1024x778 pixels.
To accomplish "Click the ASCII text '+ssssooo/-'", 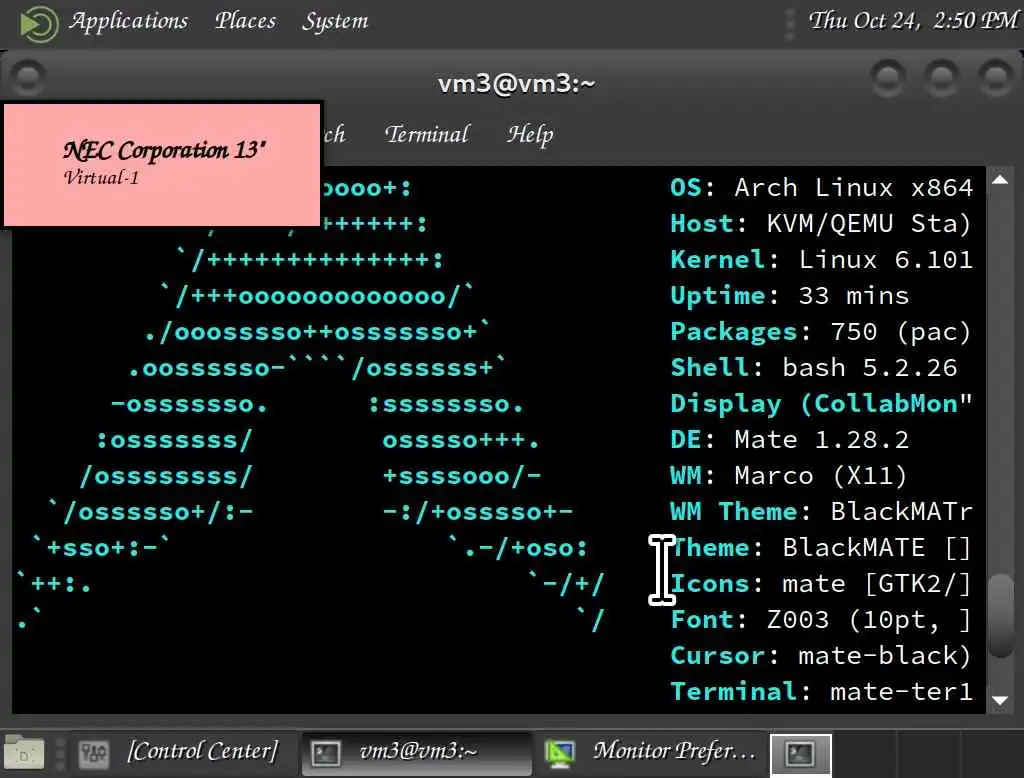I will (x=462, y=476).
